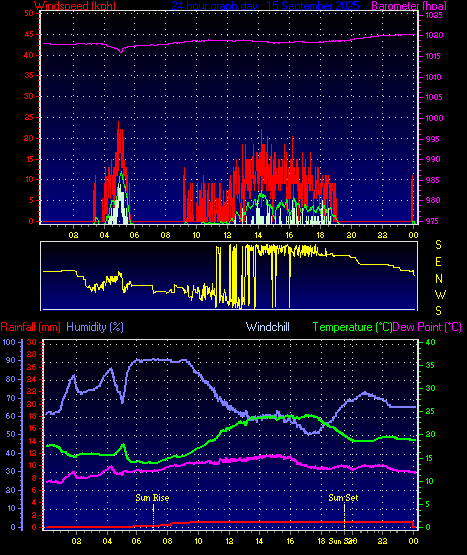Click 990 on the barometer axis
Viewport: 467px width, 555px height.
click(x=432, y=159)
